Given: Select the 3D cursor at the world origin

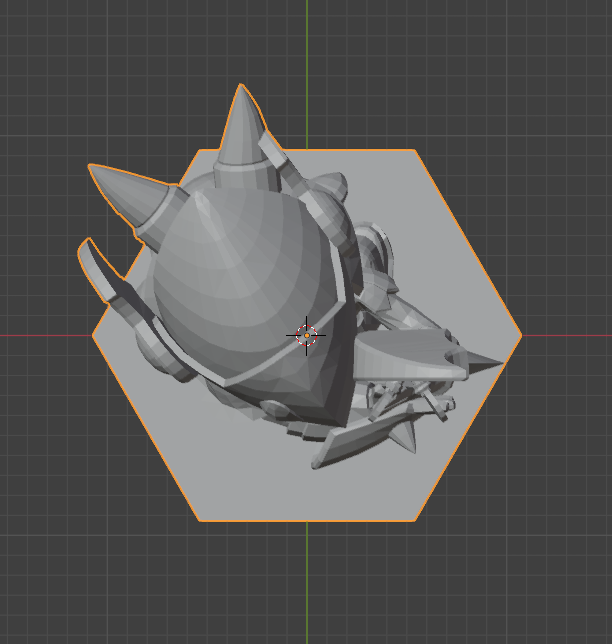Looking at the screenshot, I should 306,336.
